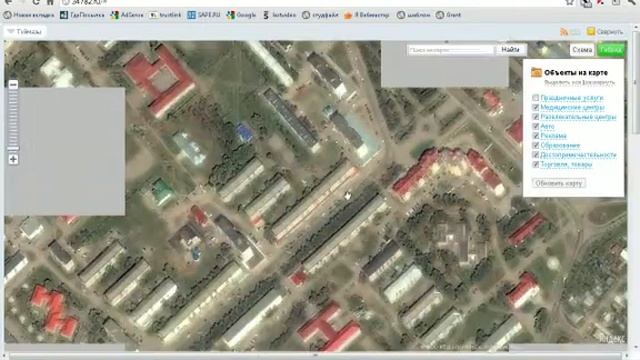The height and width of the screenshot is (360, 640).
Task: Uncheck the Торговля, товары checkbox
Action: 536,164
